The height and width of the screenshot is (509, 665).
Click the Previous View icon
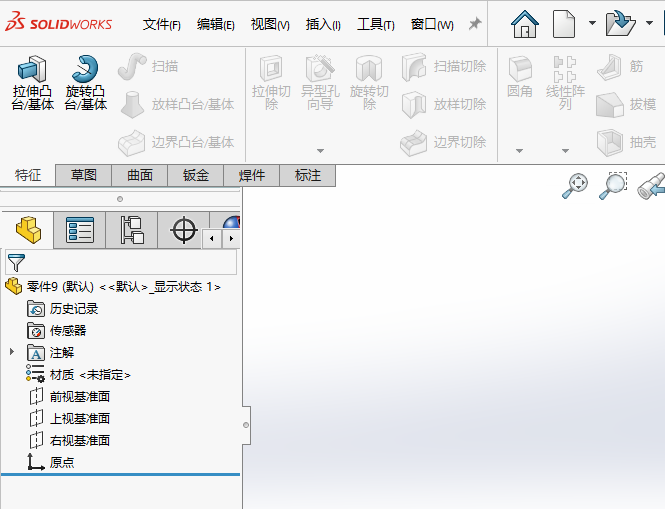651,185
